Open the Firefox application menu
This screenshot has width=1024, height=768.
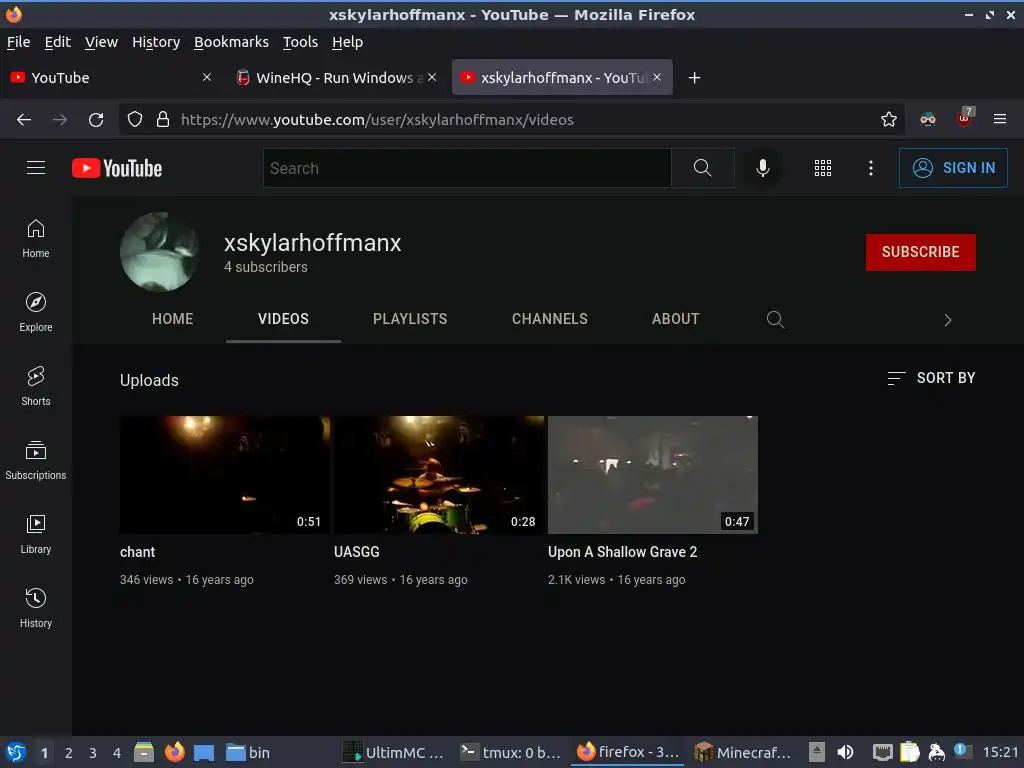point(999,119)
